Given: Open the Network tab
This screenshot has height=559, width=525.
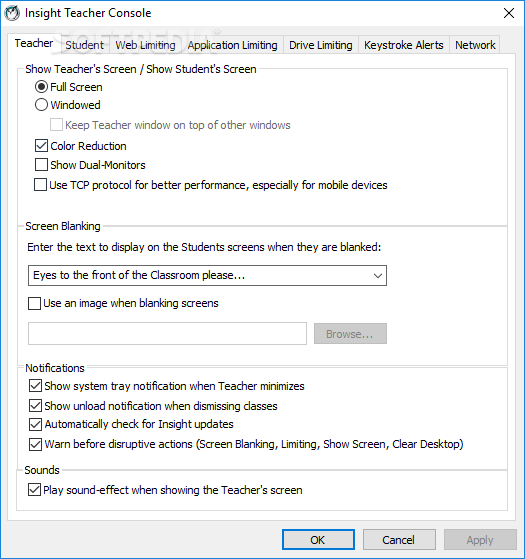Looking at the screenshot, I should [475, 45].
